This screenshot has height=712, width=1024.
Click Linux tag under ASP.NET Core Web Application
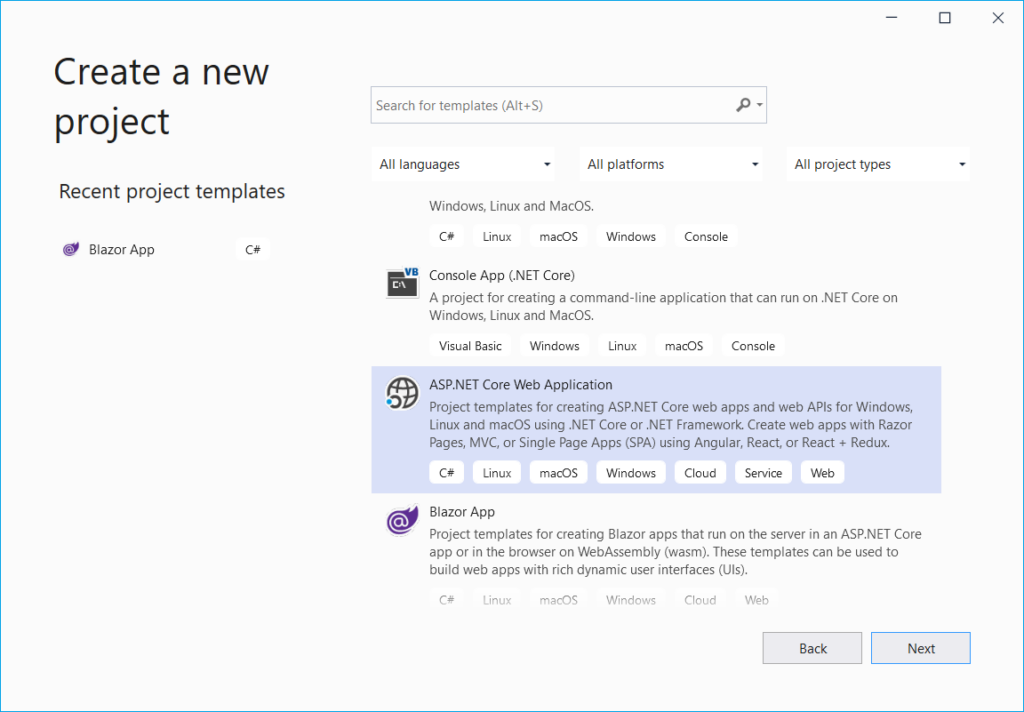pos(497,472)
